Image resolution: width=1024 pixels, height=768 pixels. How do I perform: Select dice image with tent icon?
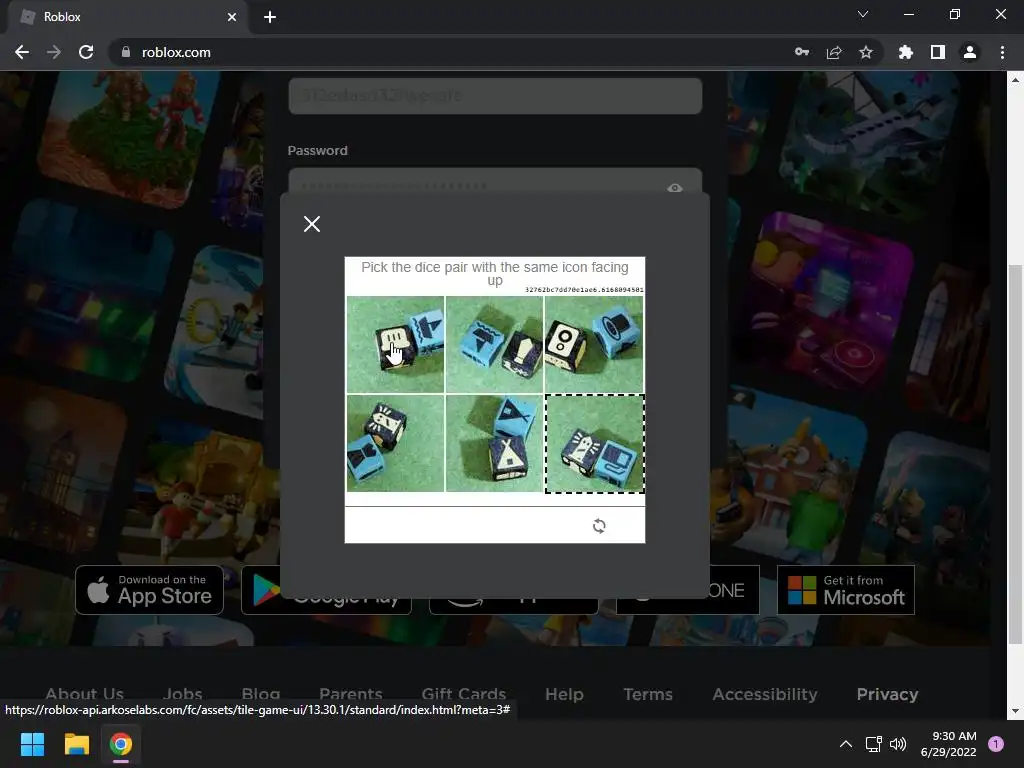point(494,443)
